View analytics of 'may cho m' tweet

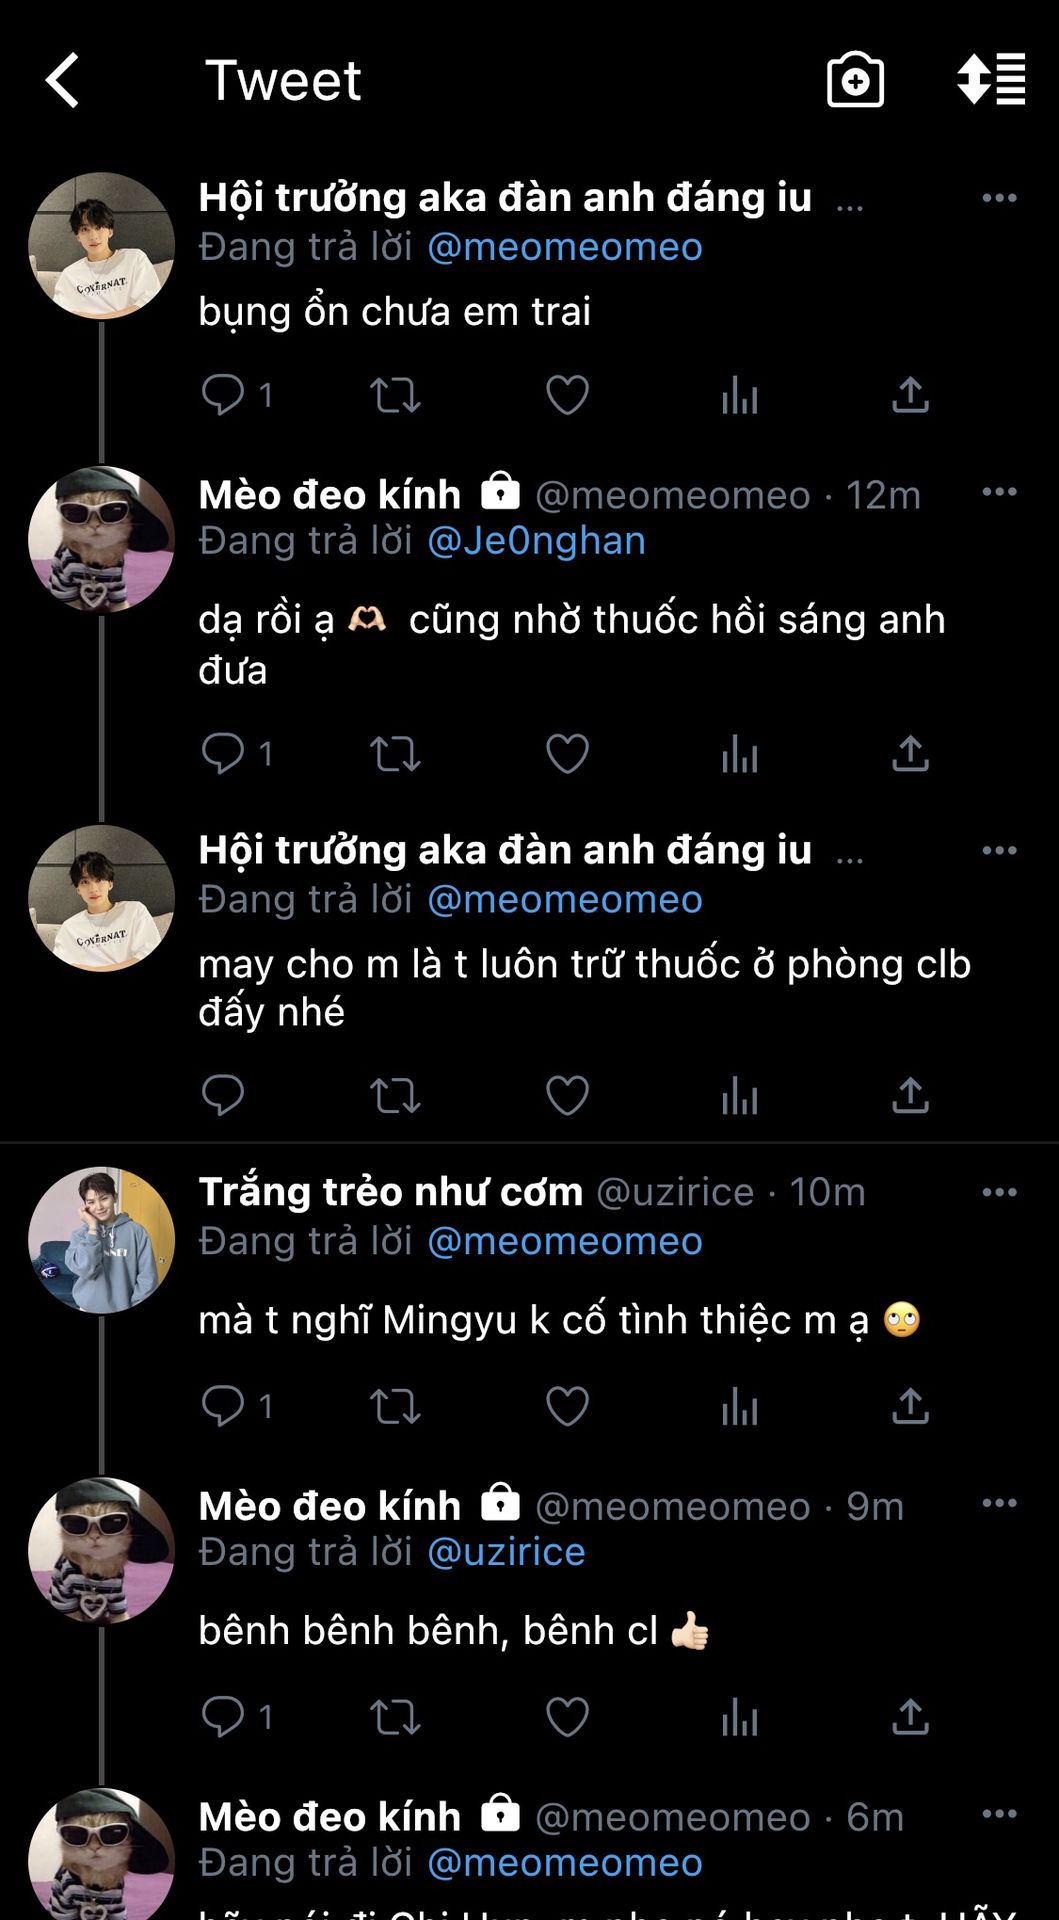(x=739, y=1096)
